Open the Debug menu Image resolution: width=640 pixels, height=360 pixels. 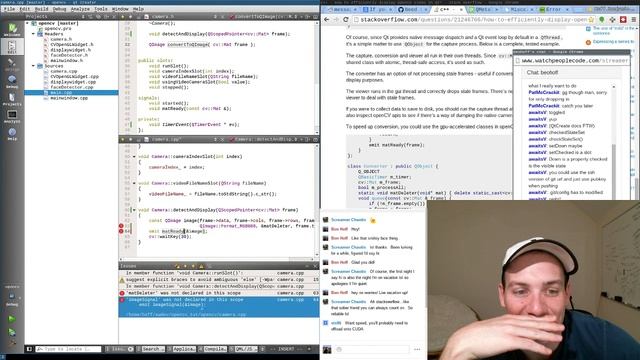point(59,9)
